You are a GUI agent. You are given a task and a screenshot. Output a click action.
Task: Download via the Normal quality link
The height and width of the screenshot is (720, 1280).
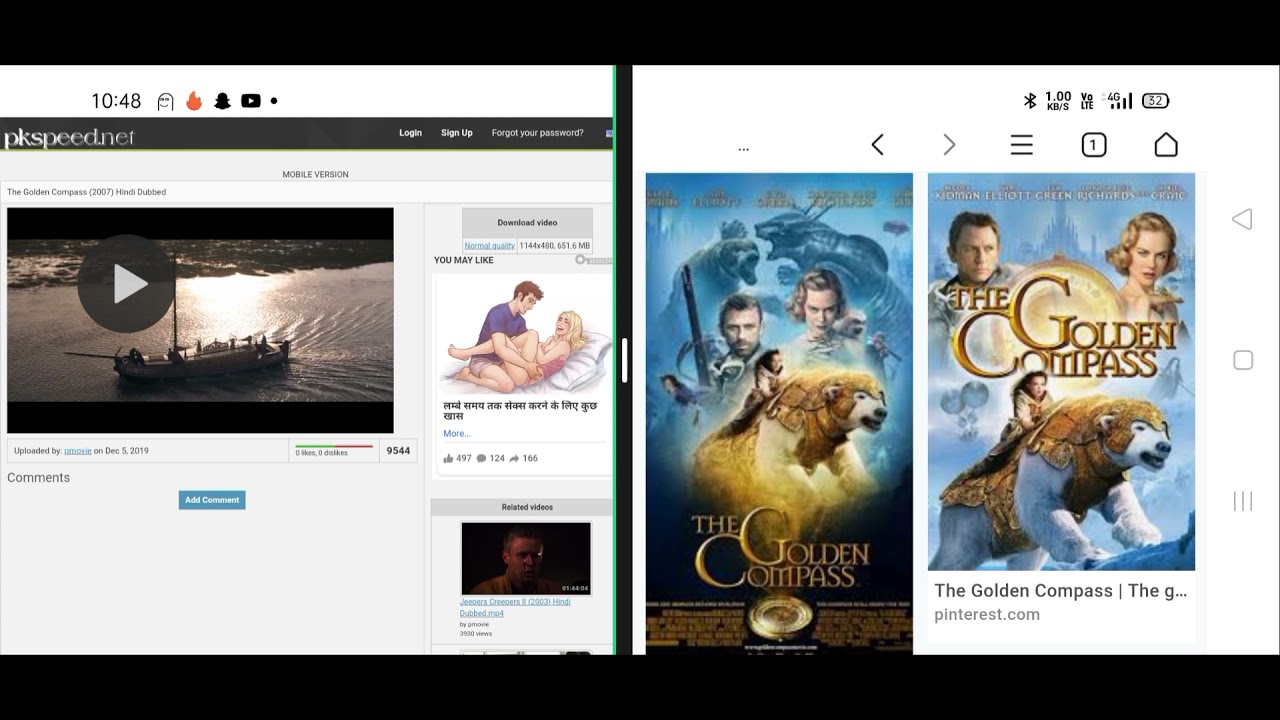pyautogui.click(x=489, y=245)
